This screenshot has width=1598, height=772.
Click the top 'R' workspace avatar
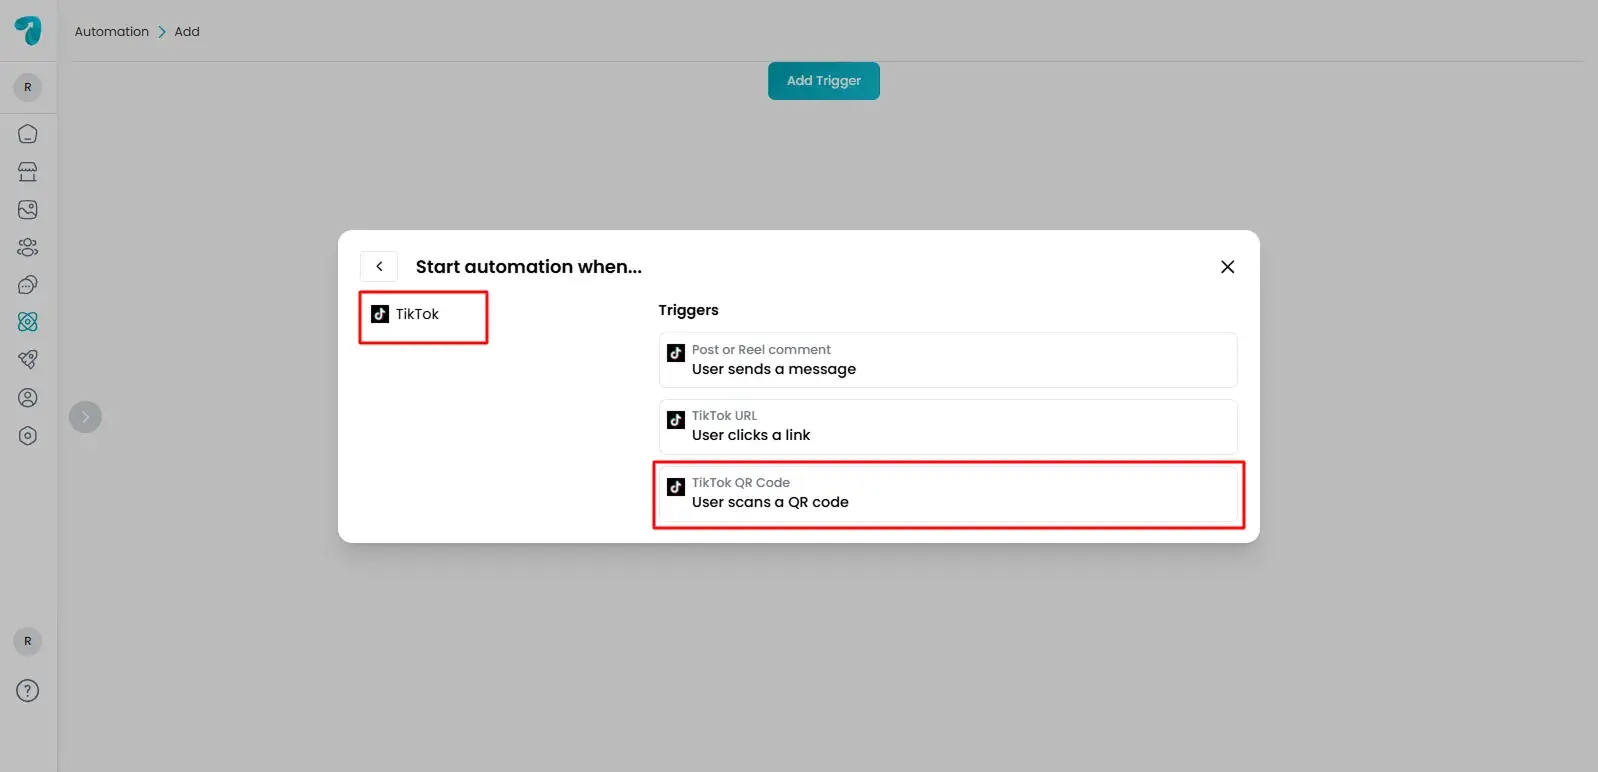click(28, 87)
